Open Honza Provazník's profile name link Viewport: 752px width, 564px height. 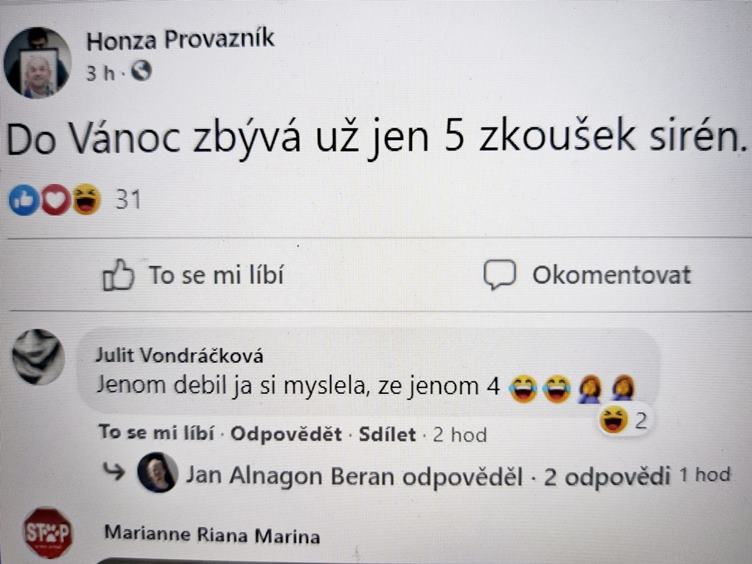(x=180, y=40)
